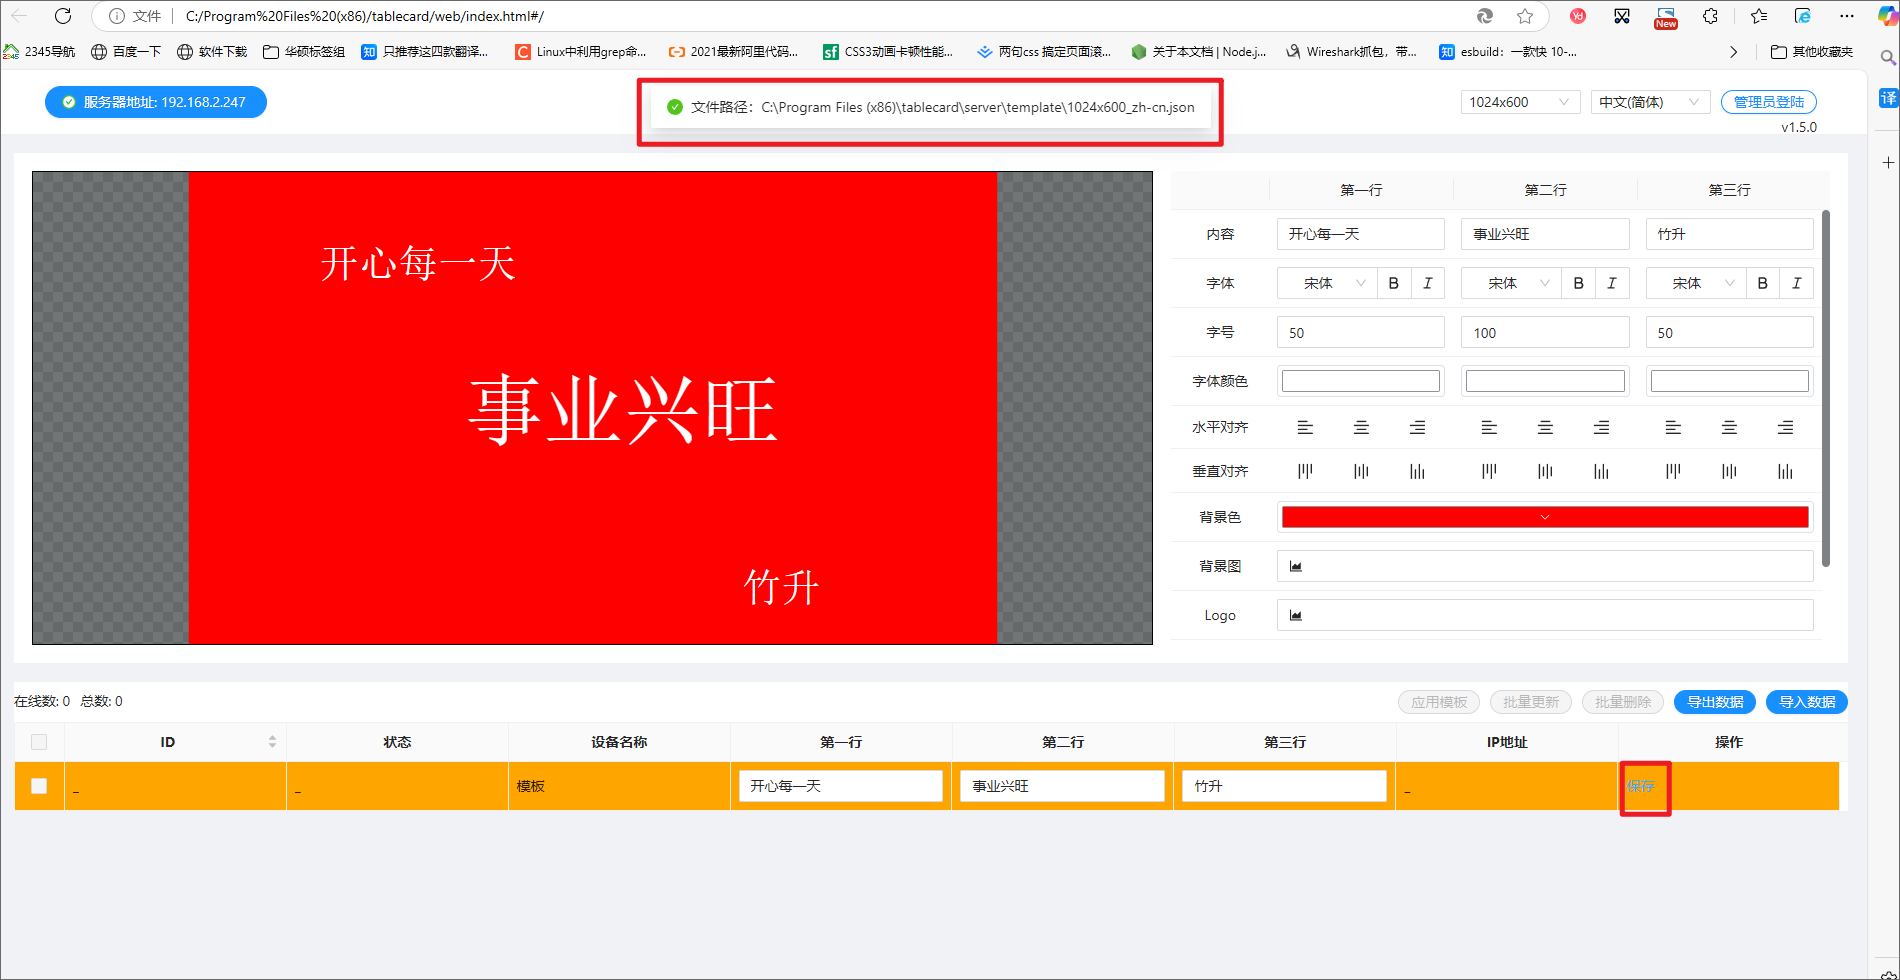Center-align first line horizontally
The width and height of the screenshot is (1900, 980).
tap(1361, 427)
